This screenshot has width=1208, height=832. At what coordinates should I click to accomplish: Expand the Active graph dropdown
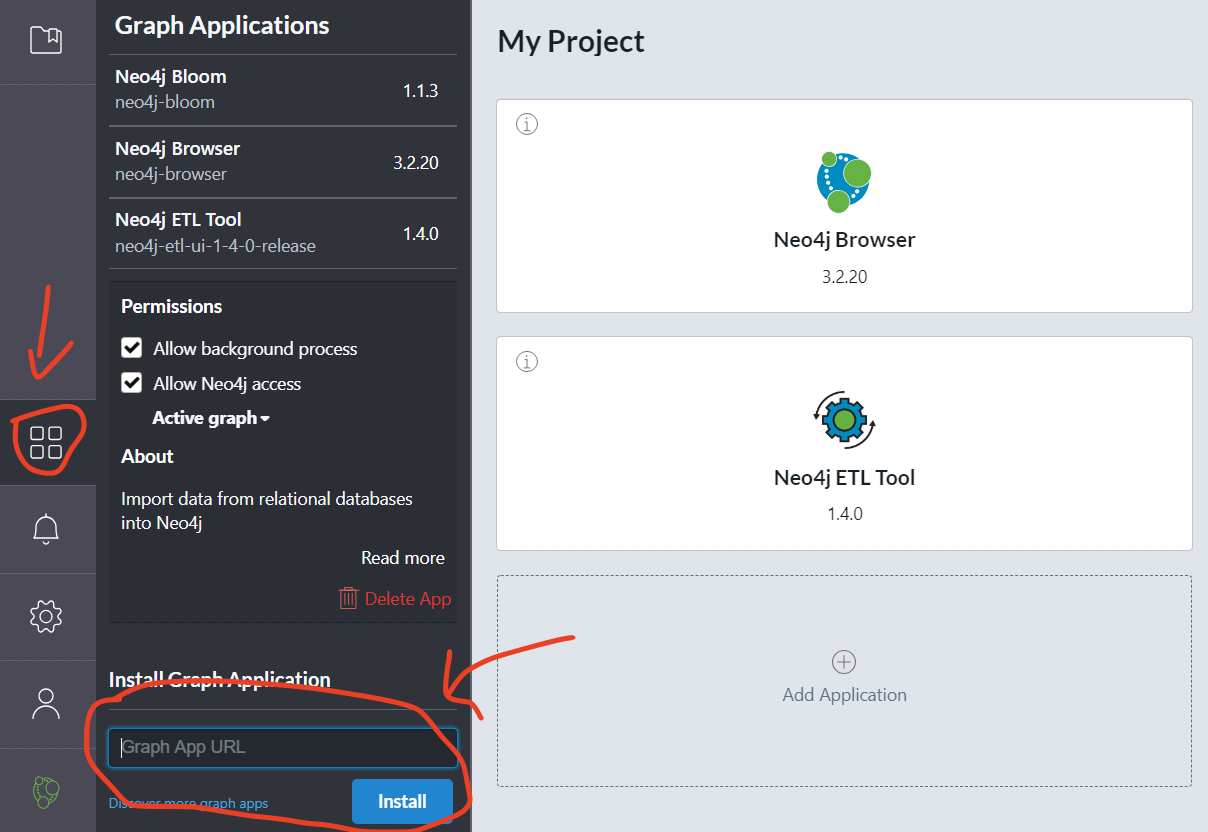pos(210,418)
